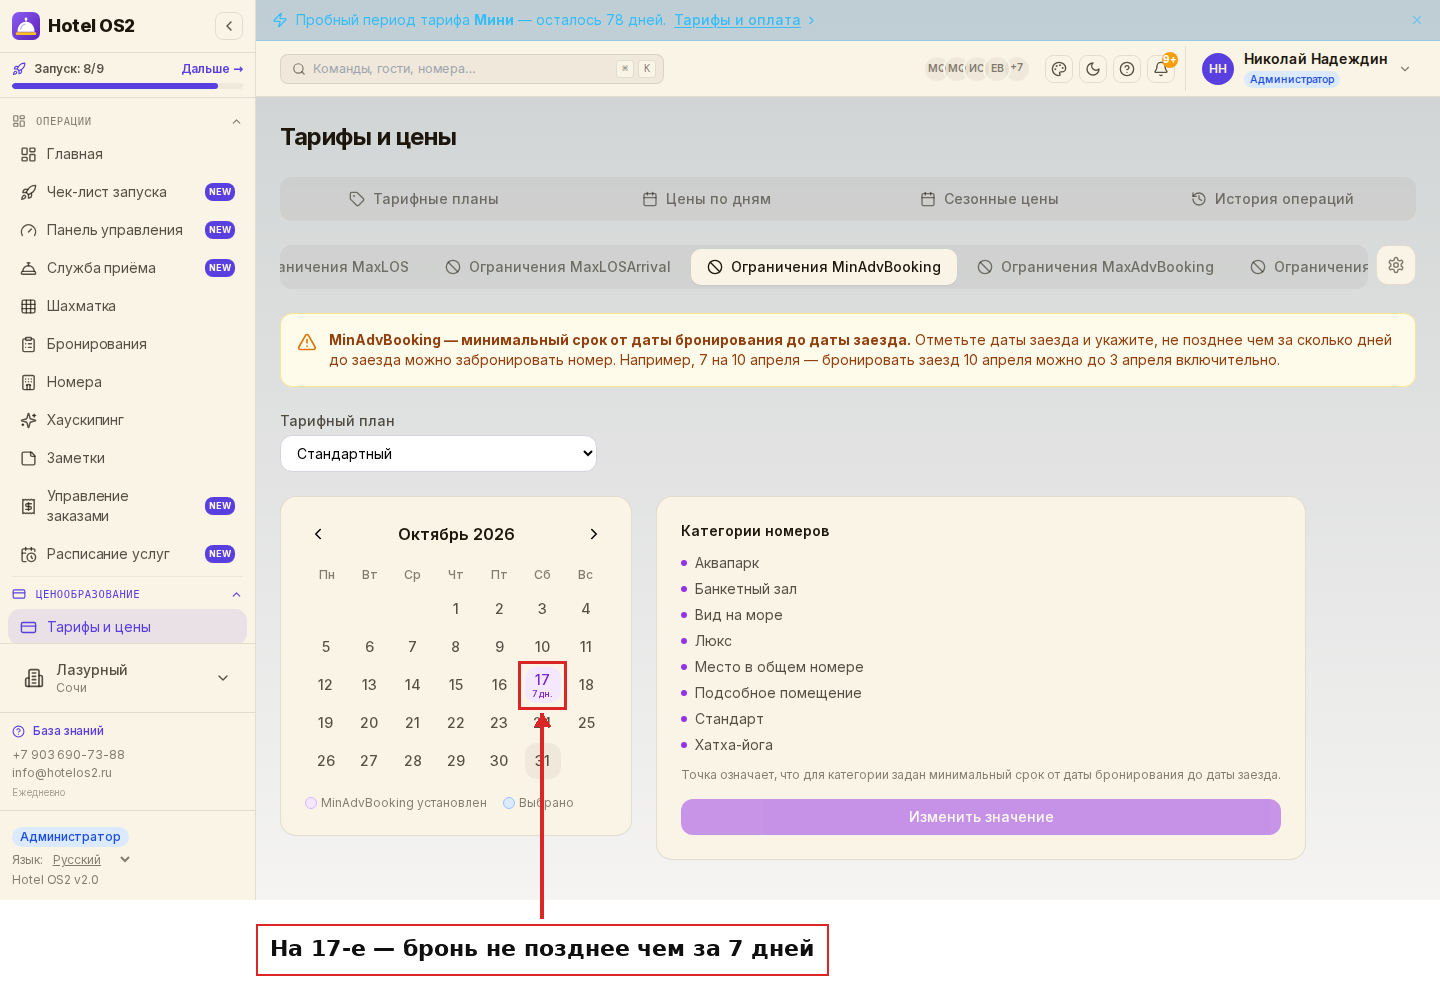Open Бронирования in the sidebar
1440x999 pixels.
[x=127, y=344]
